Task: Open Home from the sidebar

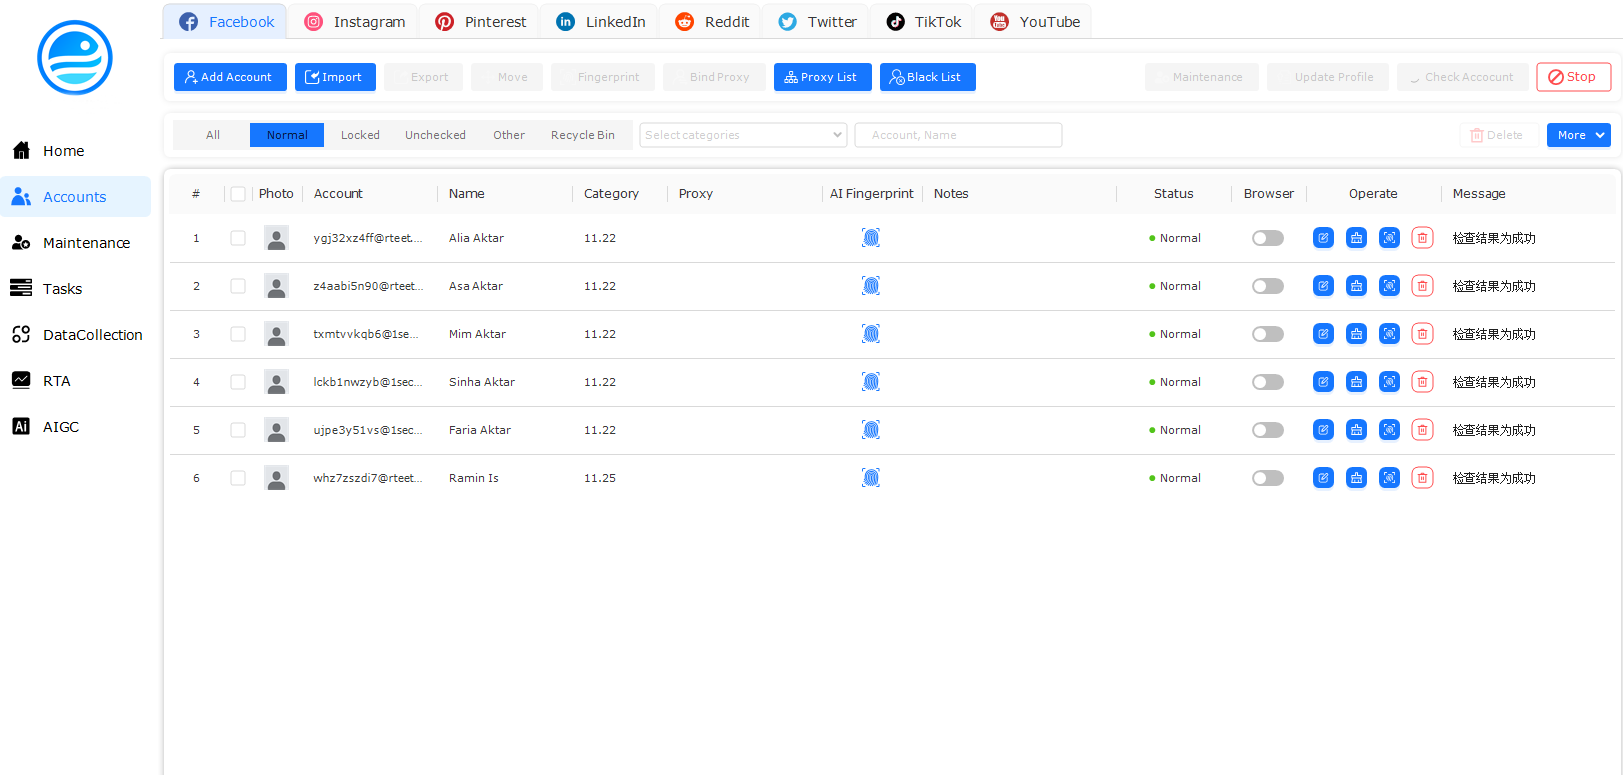Action: tap(75, 151)
